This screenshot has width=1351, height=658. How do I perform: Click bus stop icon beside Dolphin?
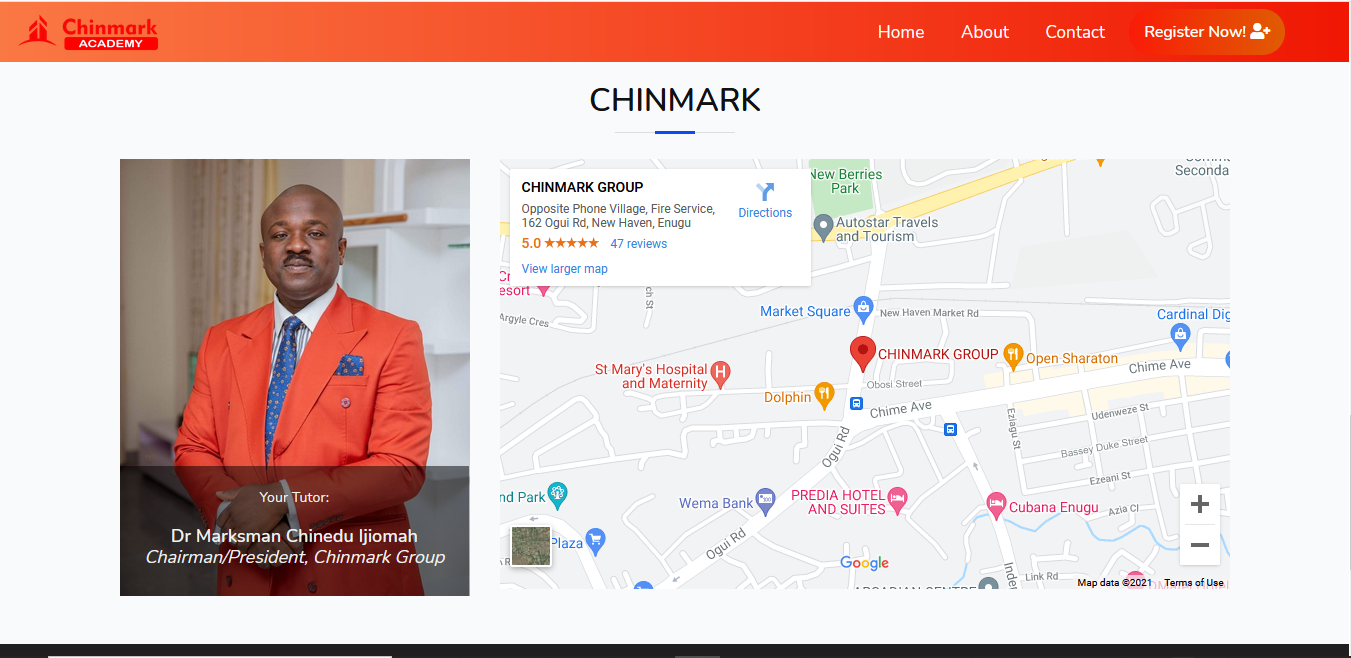(856, 403)
